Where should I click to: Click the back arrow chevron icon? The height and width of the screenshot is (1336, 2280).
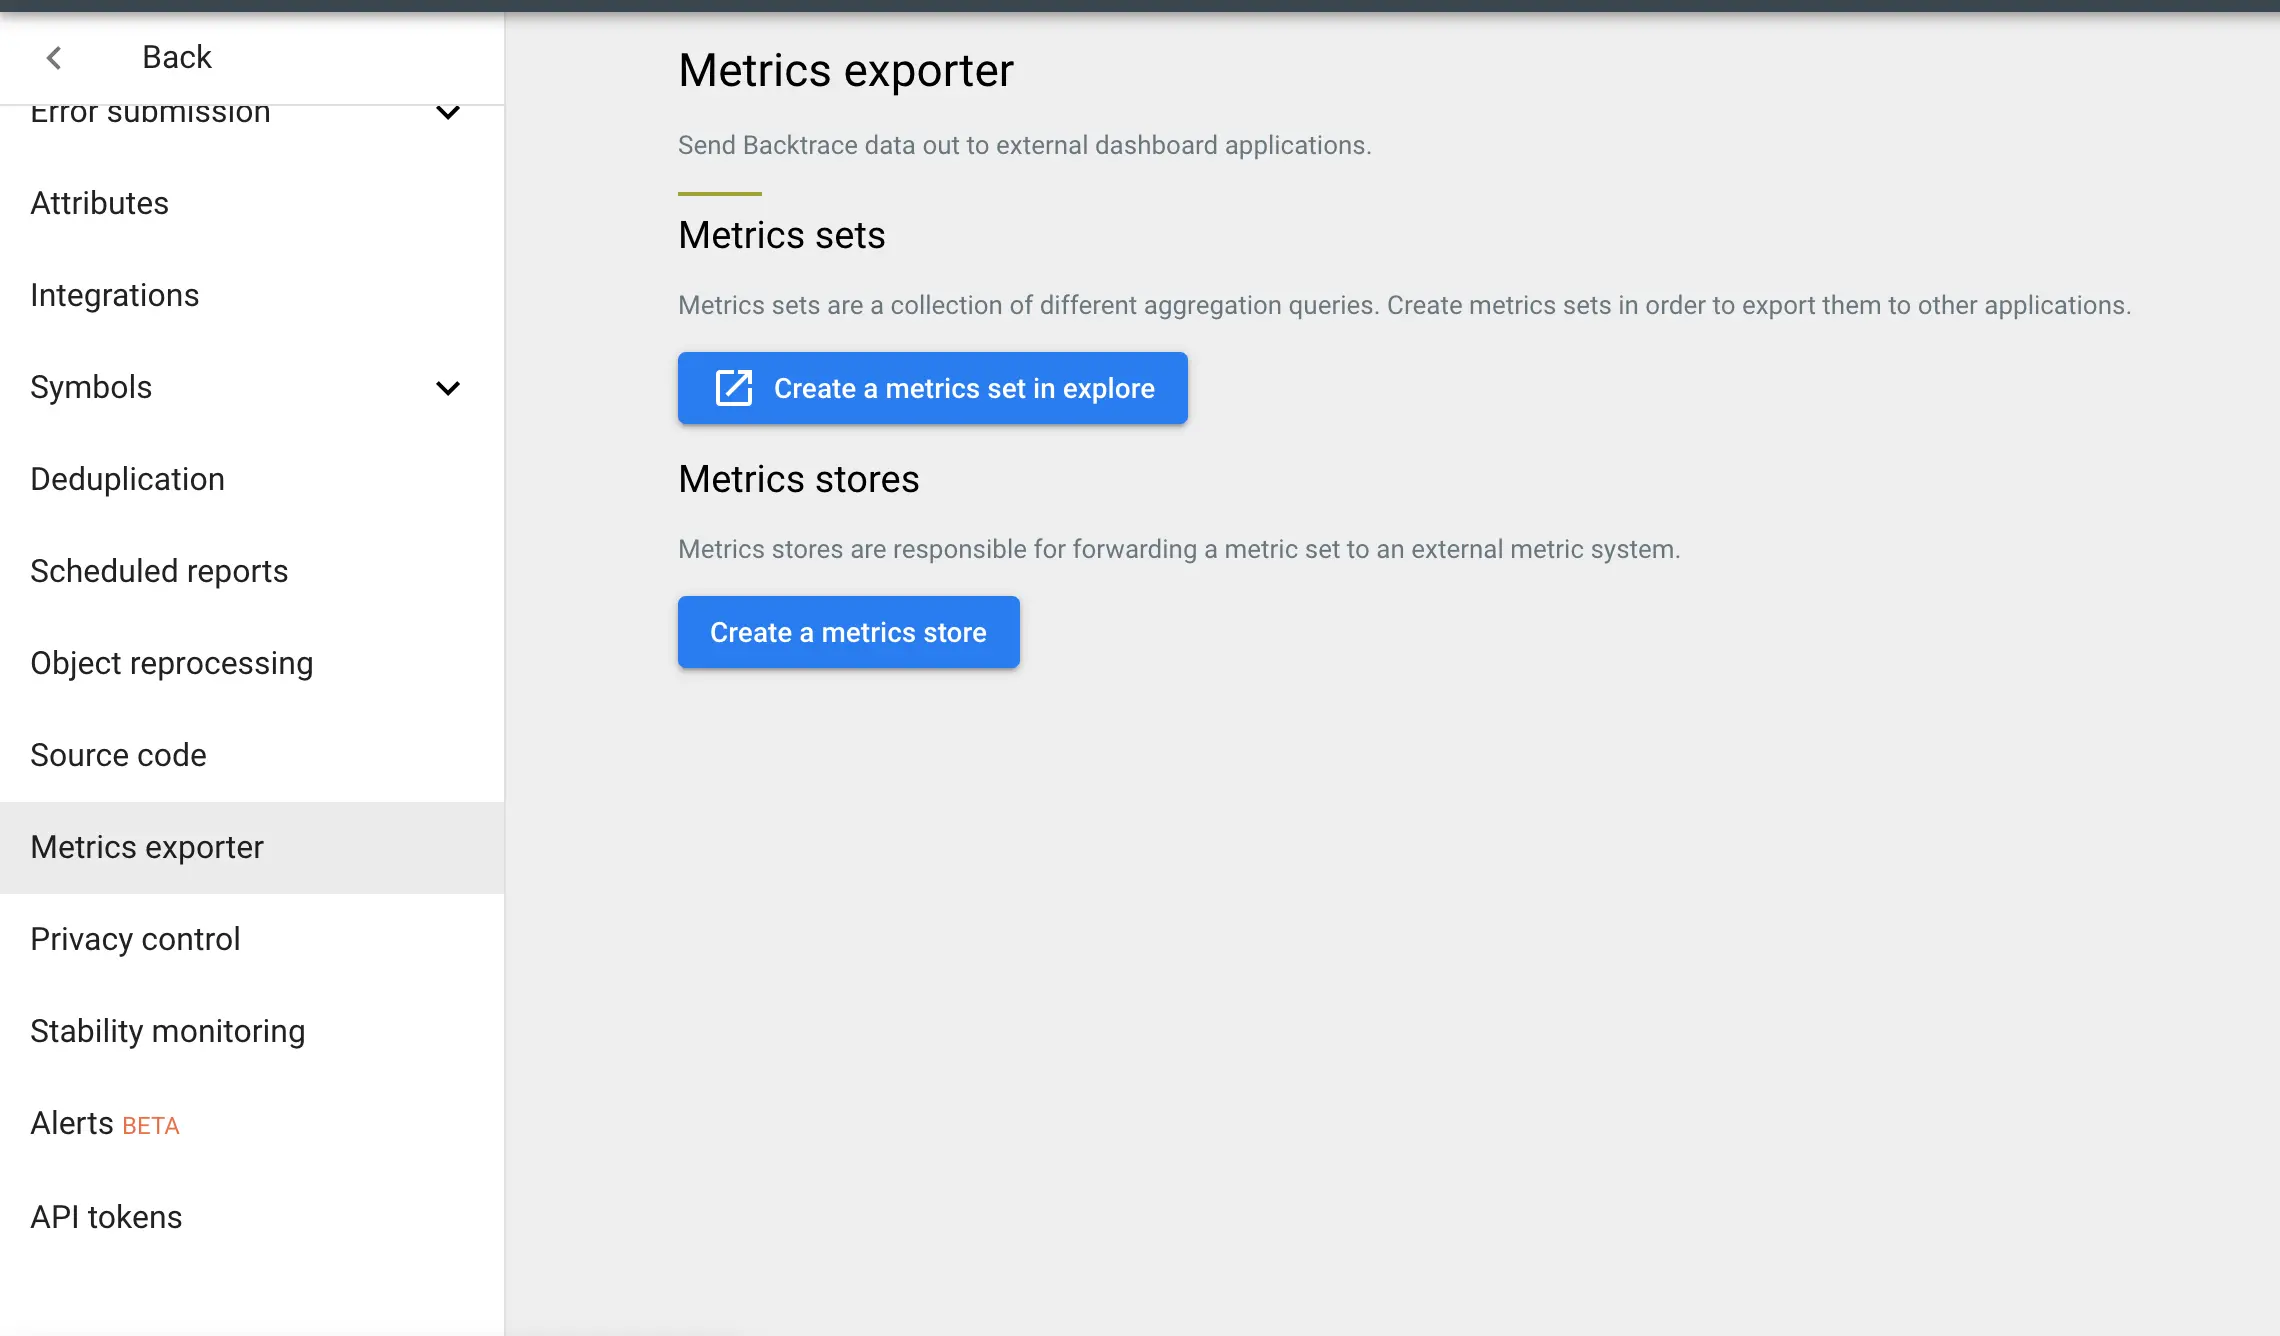pos(54,58)
